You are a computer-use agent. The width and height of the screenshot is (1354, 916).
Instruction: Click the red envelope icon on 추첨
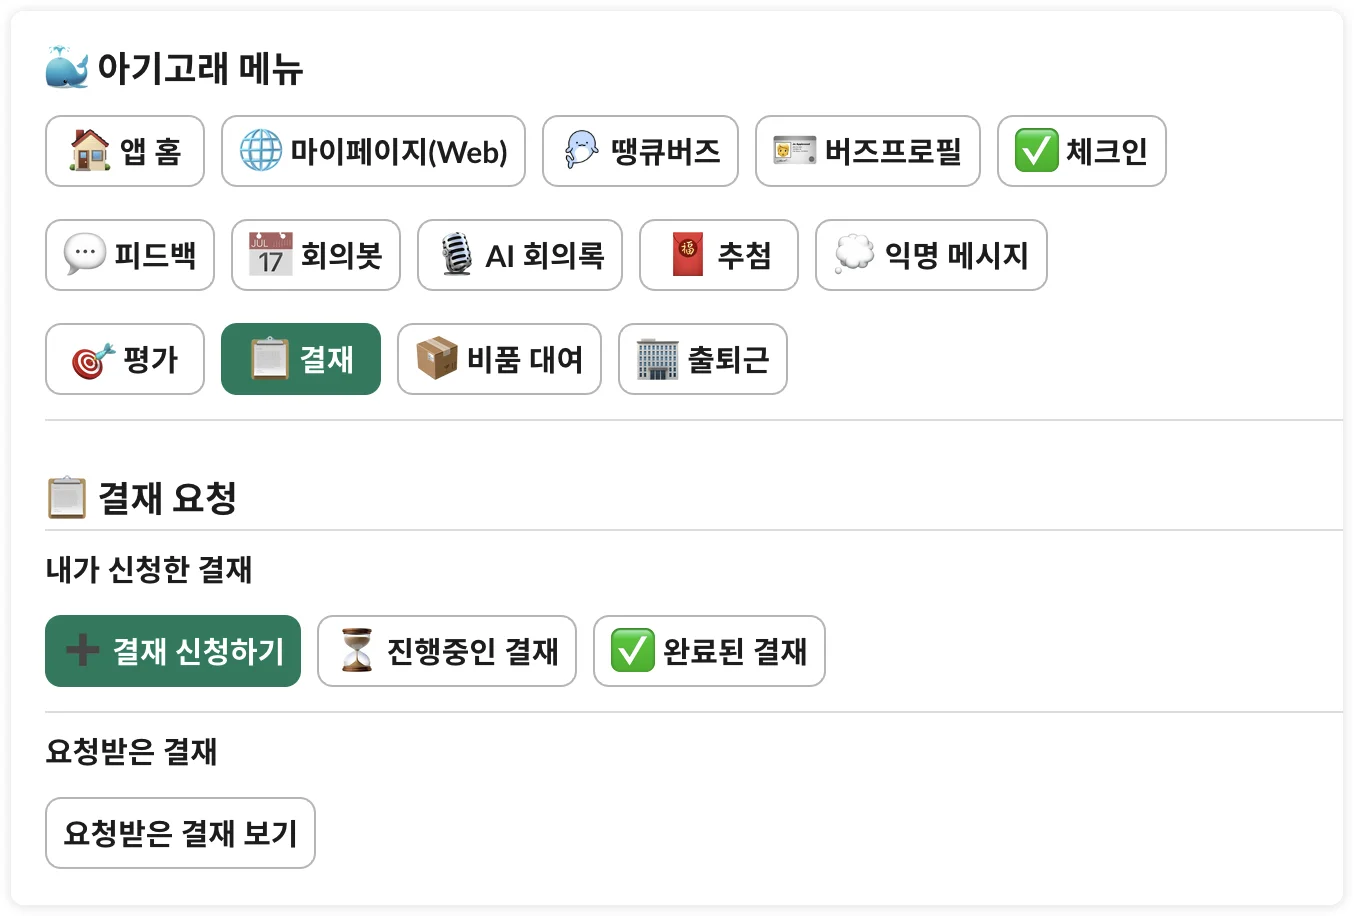[688, 255]
